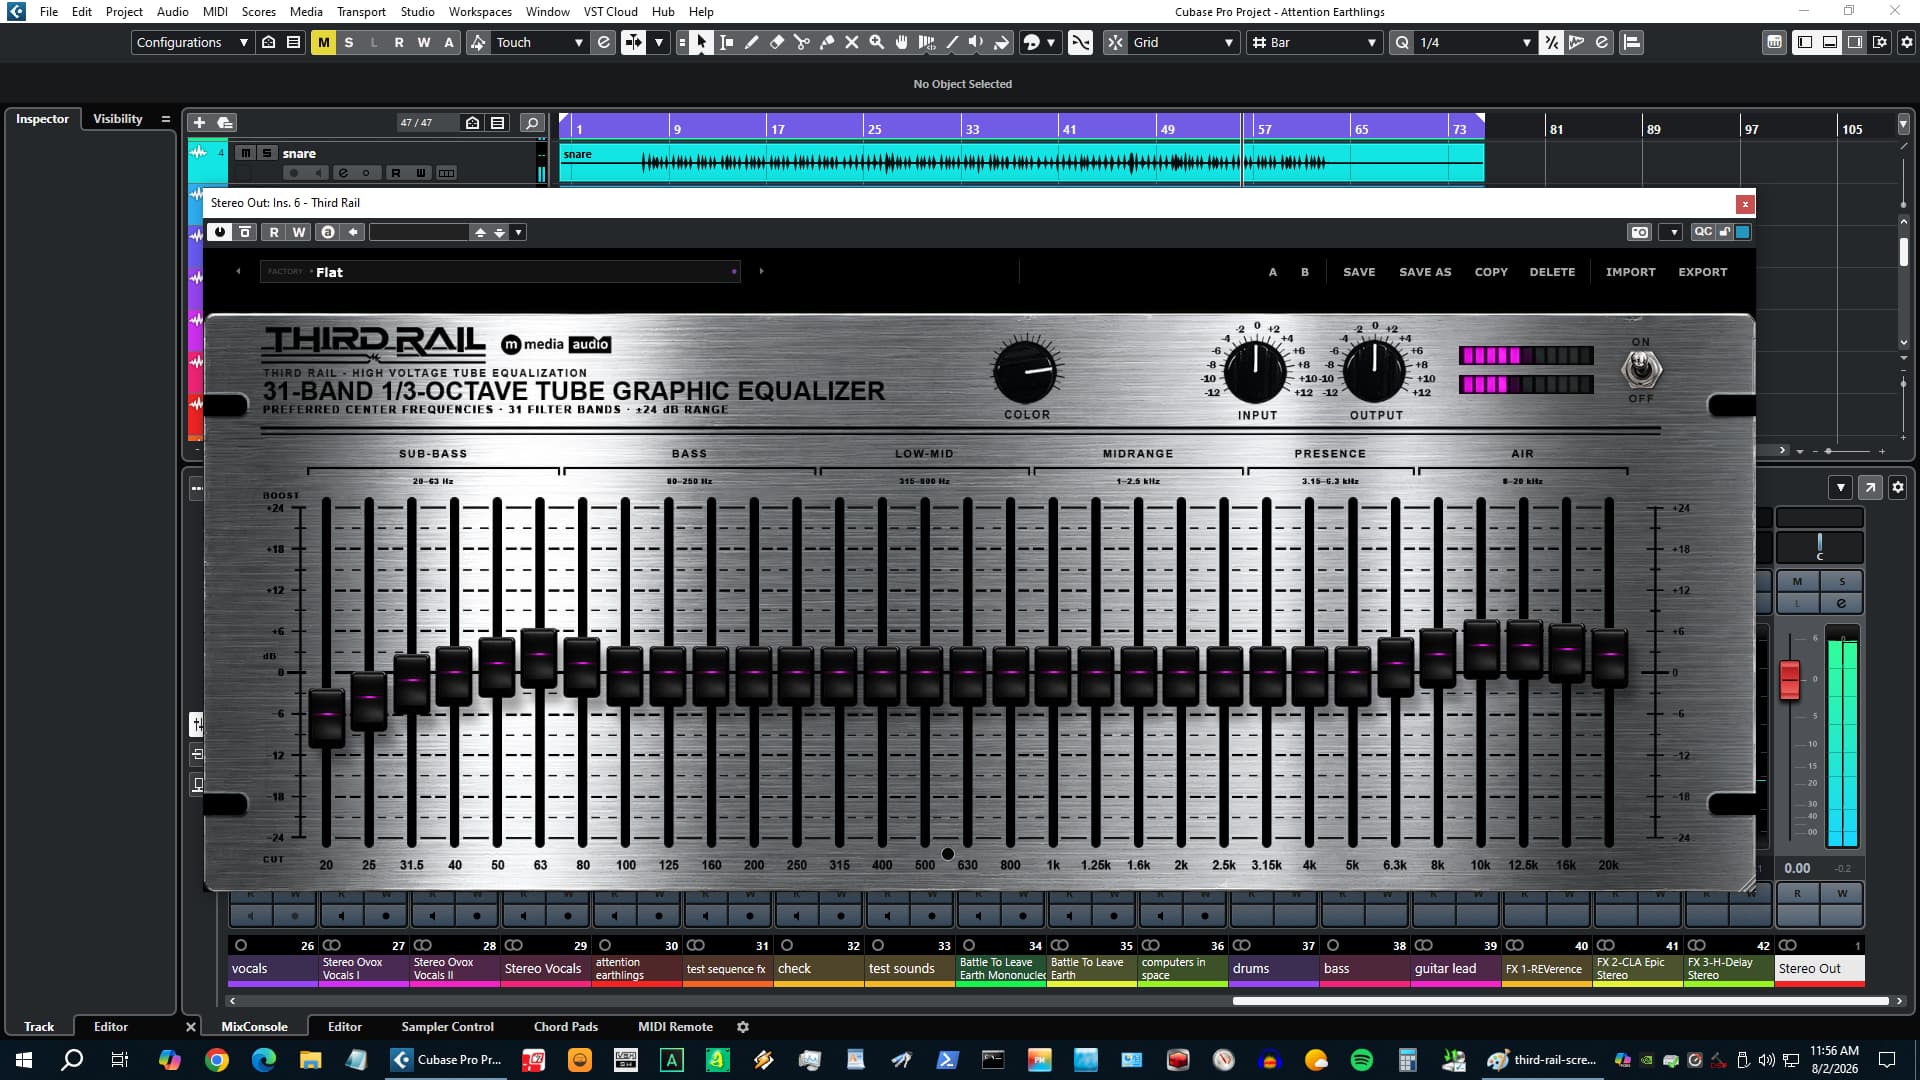This screenshot has width=1920, height=1080.
Task: Select the Range Selection tool
Action: tap(726, 42)
